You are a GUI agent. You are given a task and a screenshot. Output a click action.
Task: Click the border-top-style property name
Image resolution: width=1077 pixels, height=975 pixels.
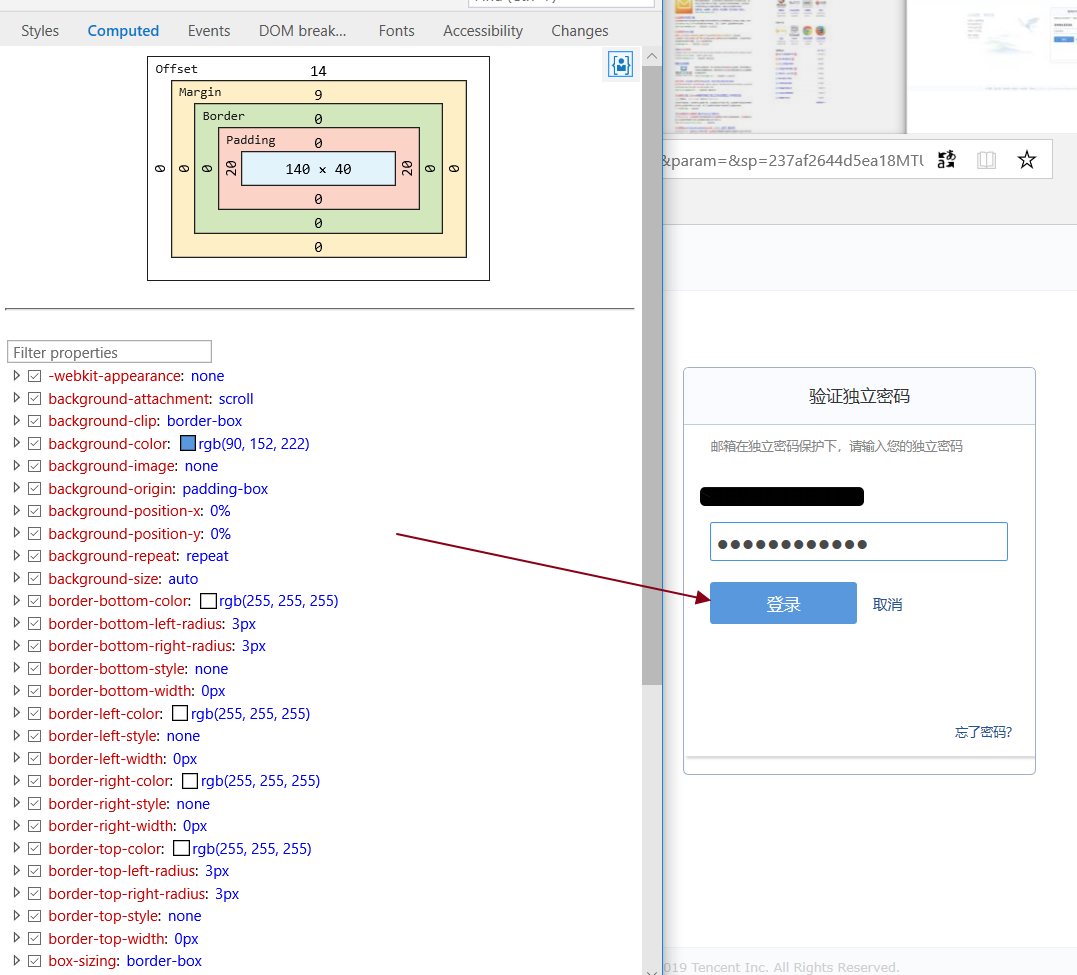105,916
